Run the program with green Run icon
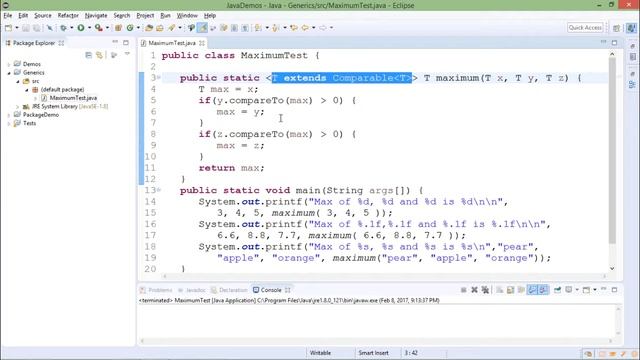Screen dimensions: 640x360 (81, 28)
